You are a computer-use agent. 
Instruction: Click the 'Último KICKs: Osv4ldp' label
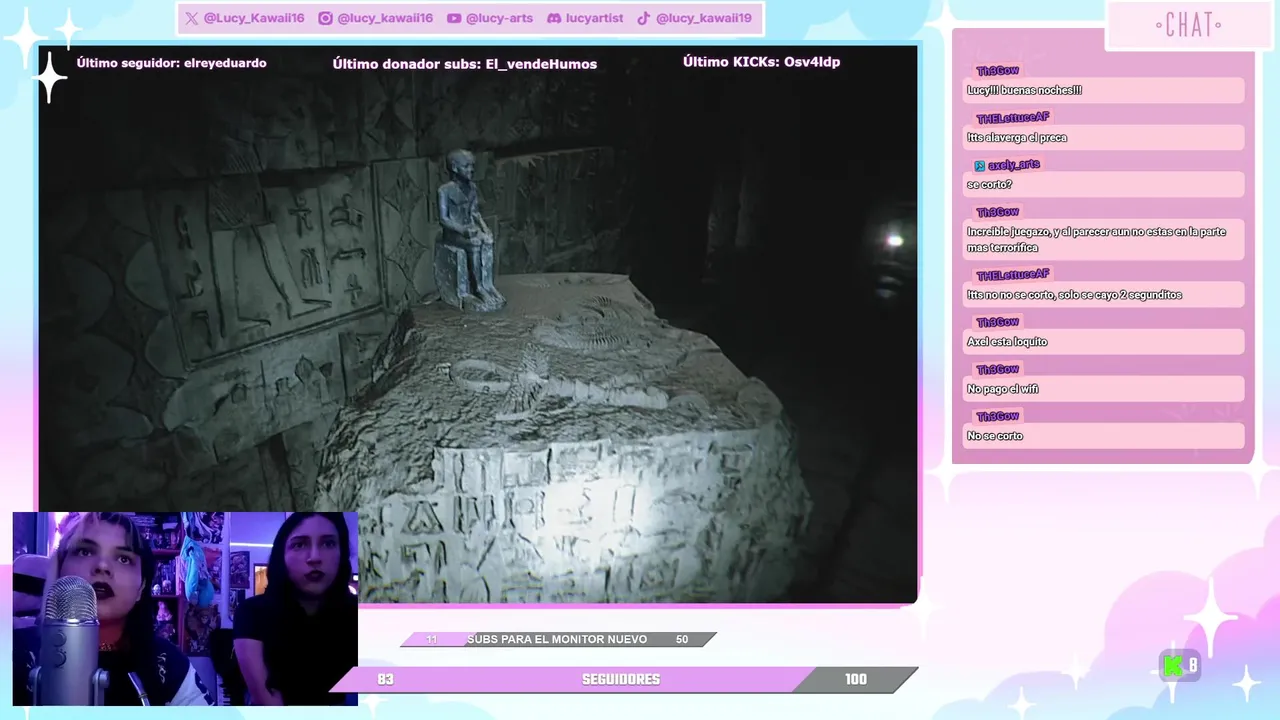pyautogui.click(x=761, y=62)
